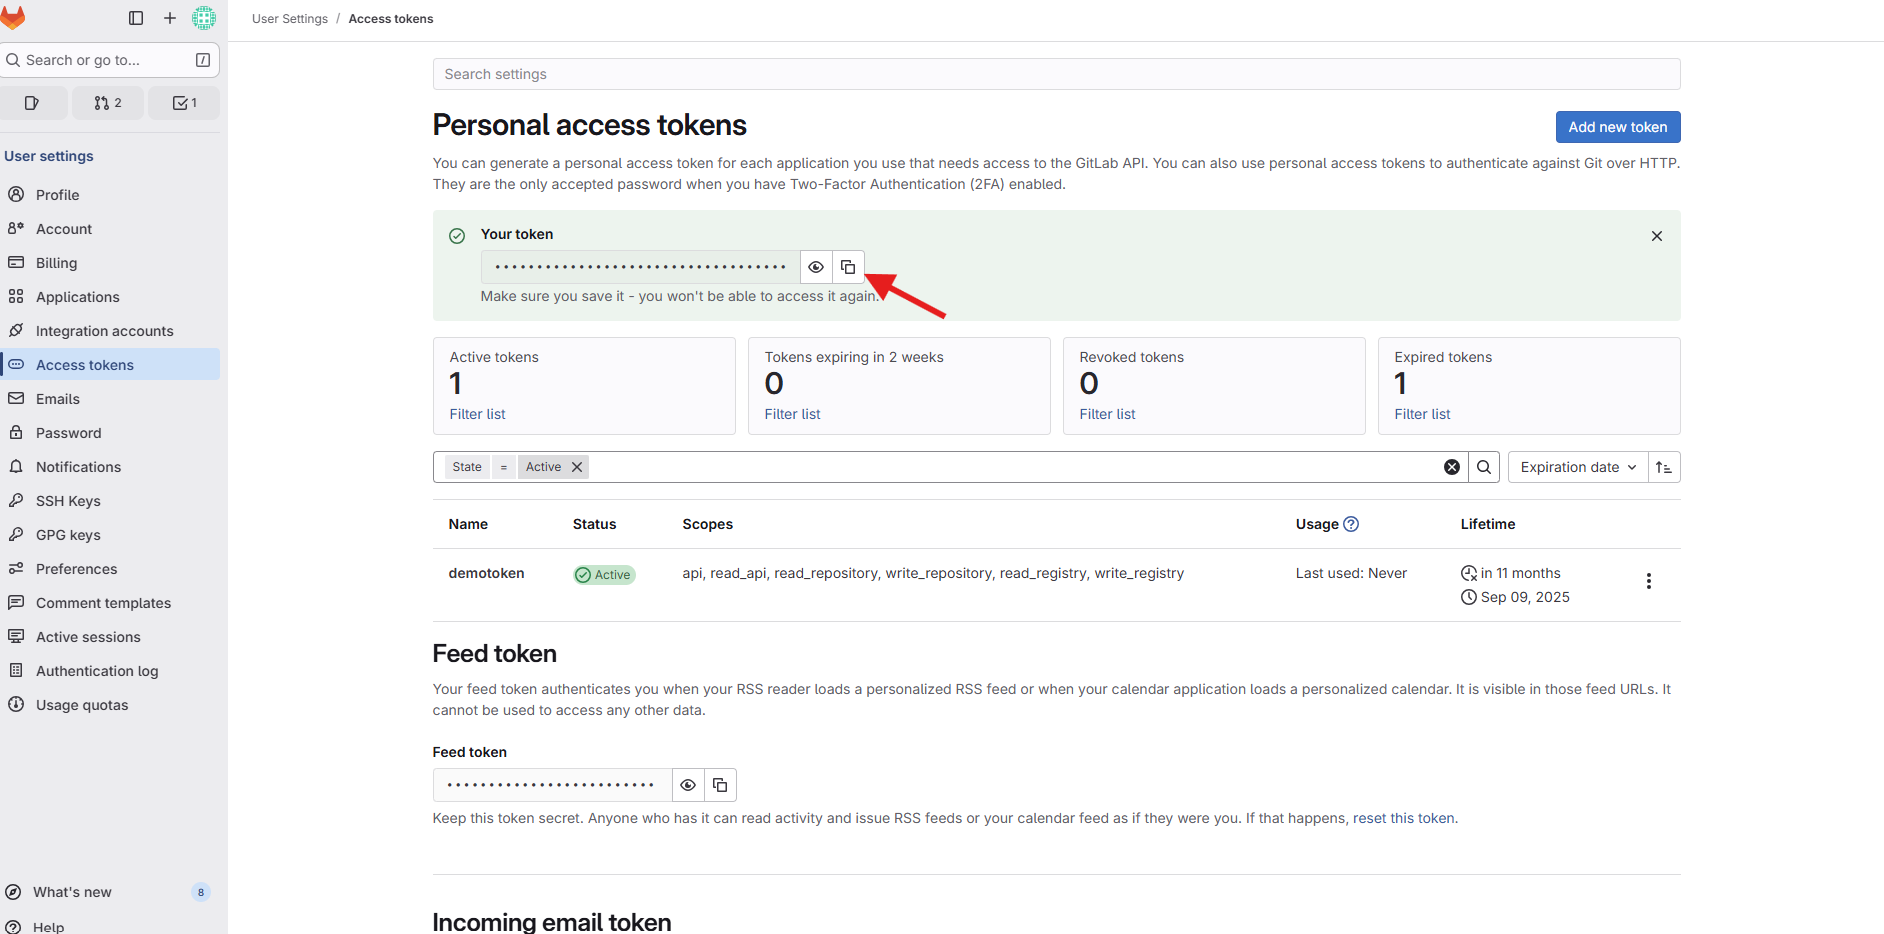
Task: Select Profile in user settings
Action: pos(57,194)
